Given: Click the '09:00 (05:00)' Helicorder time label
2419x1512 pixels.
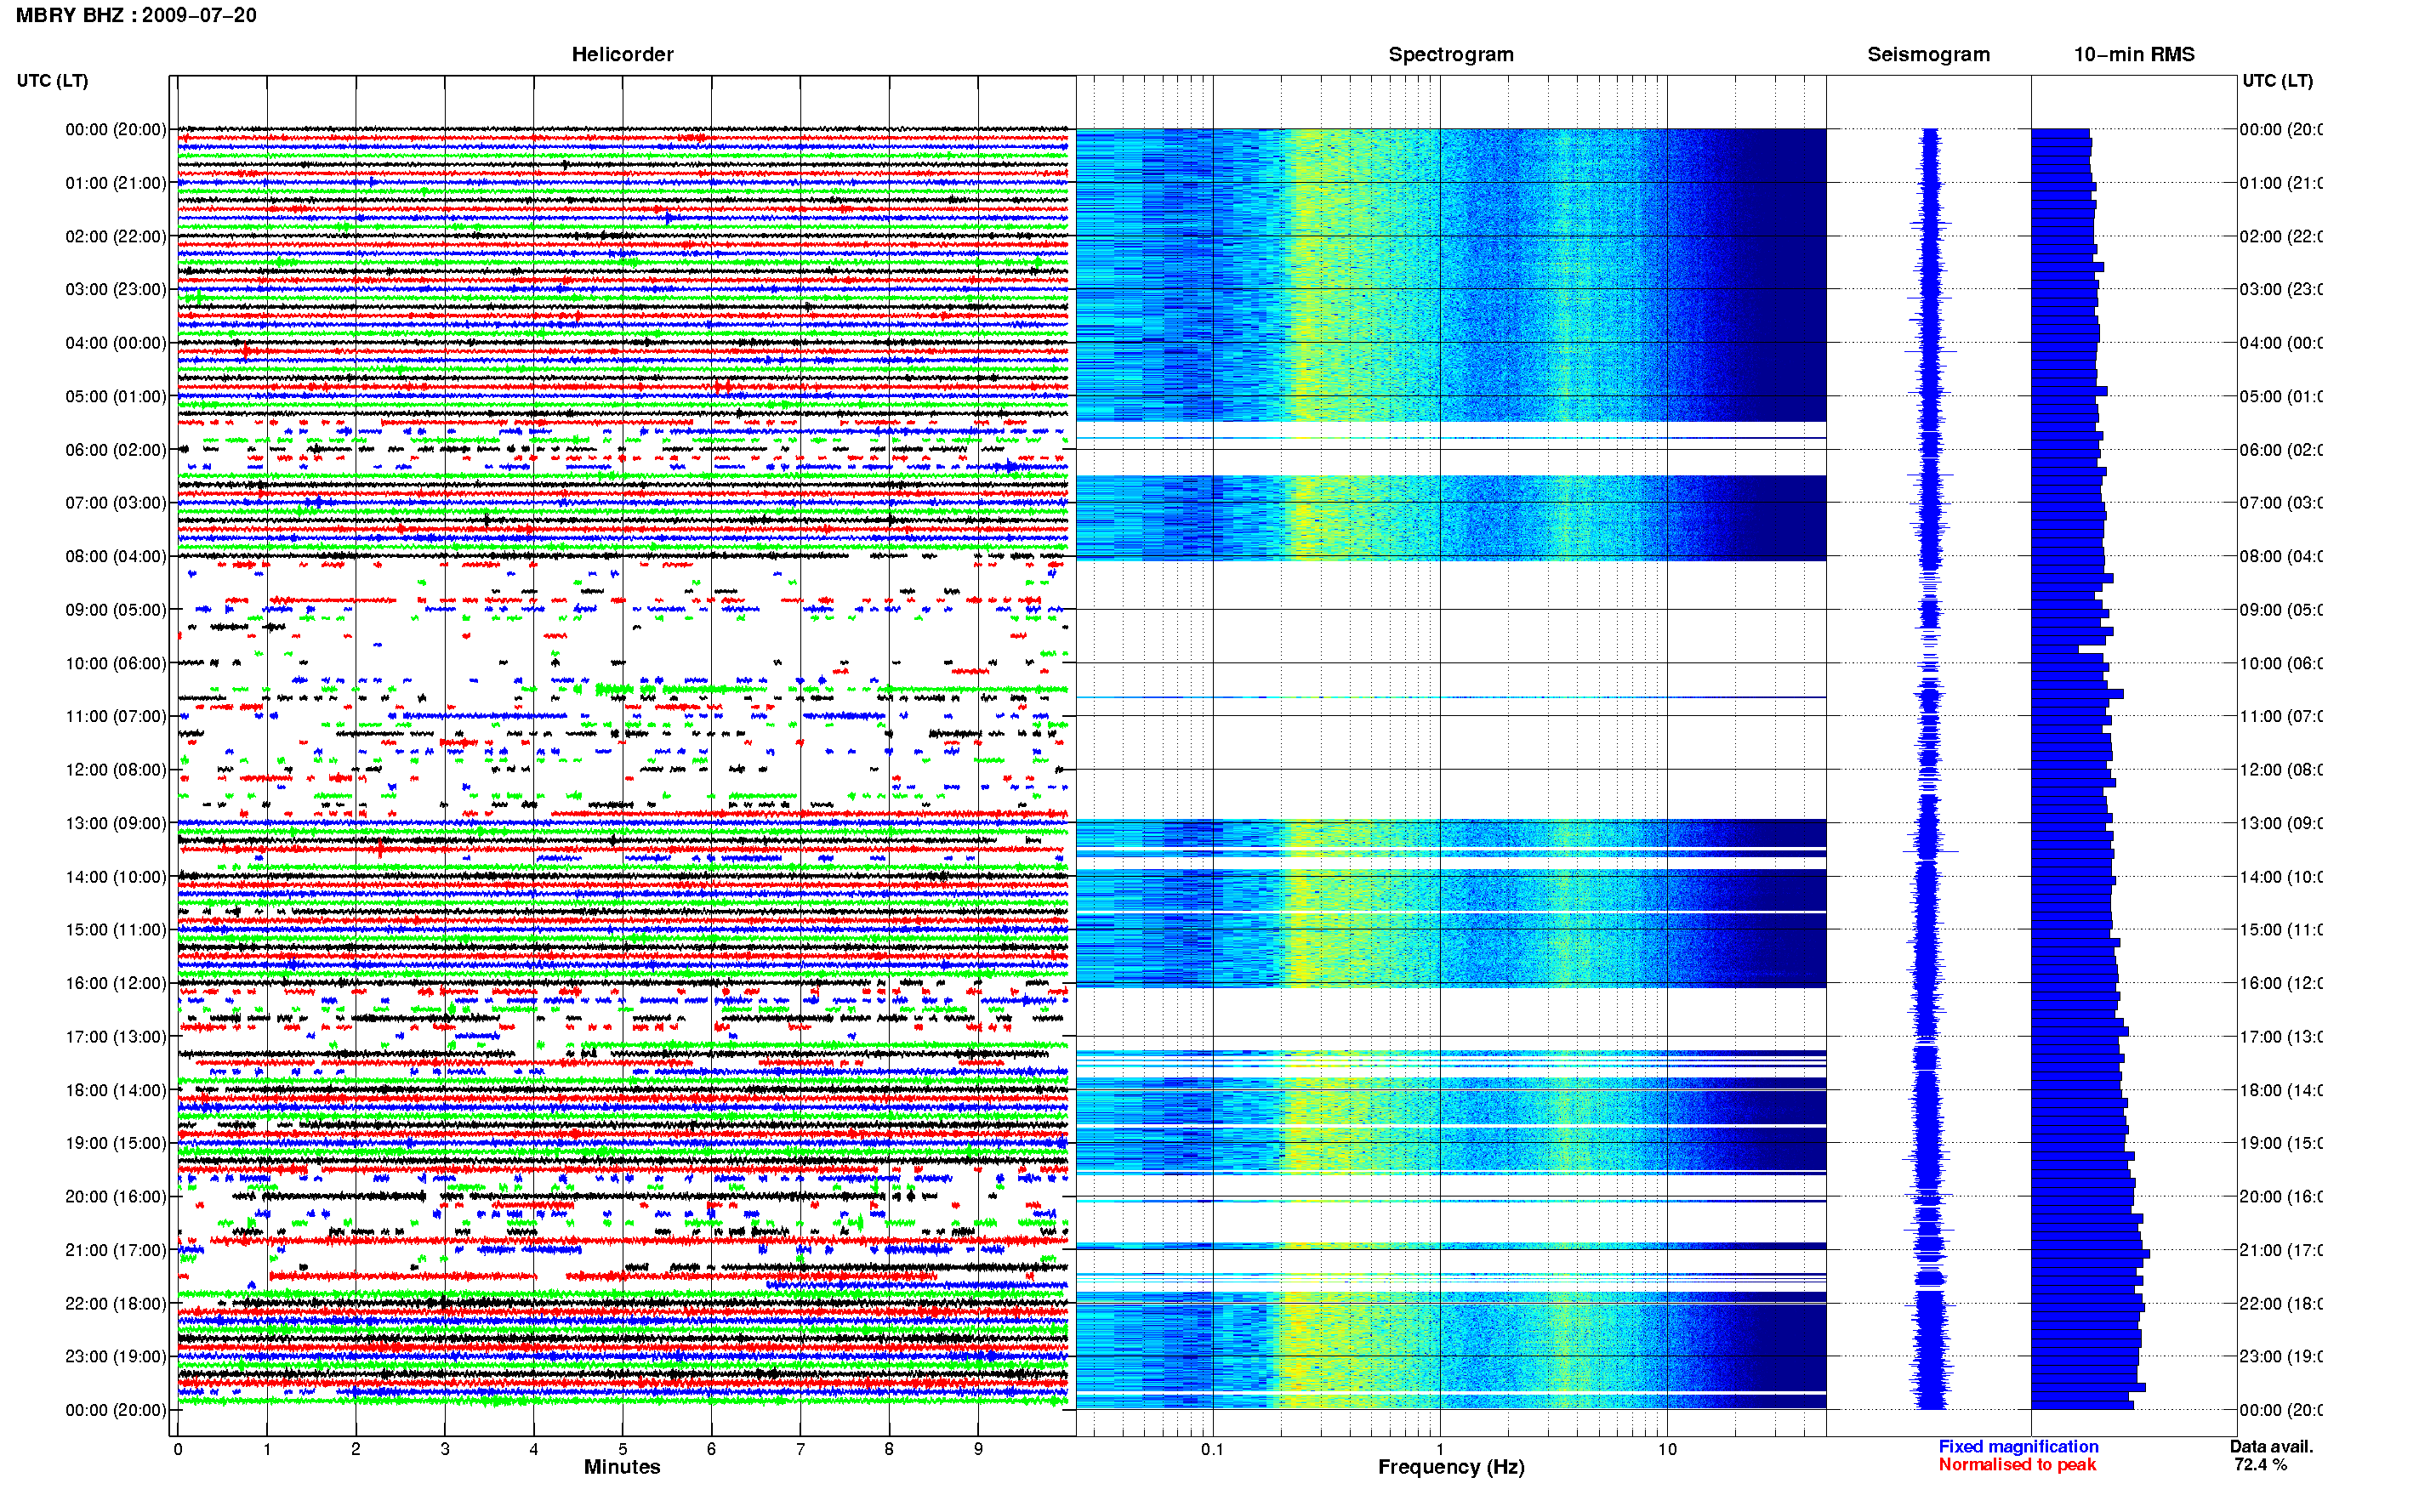Looking at the screenshot, I should [x=116, y=609].
